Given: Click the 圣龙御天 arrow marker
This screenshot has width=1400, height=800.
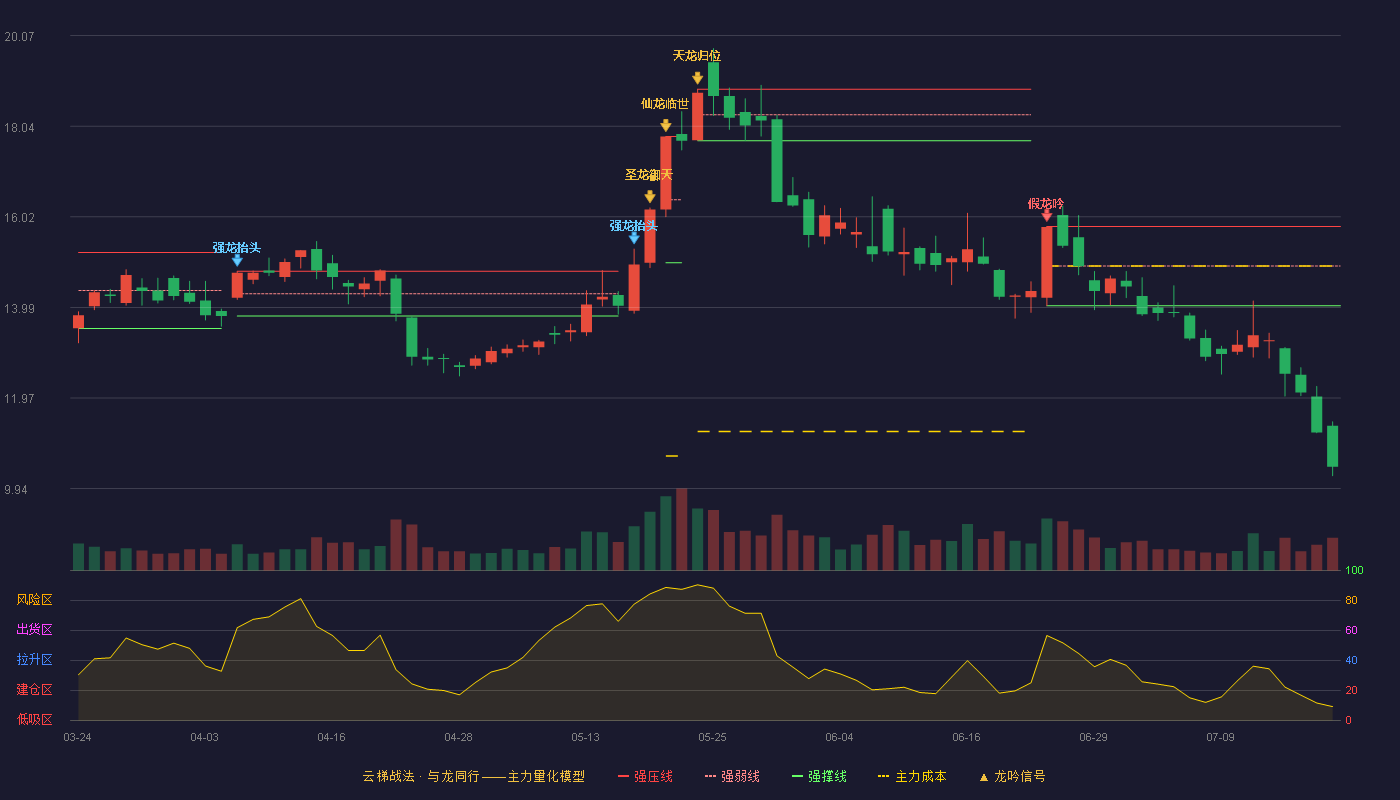Looking at the screenshot, I should (x=650, y=197).
